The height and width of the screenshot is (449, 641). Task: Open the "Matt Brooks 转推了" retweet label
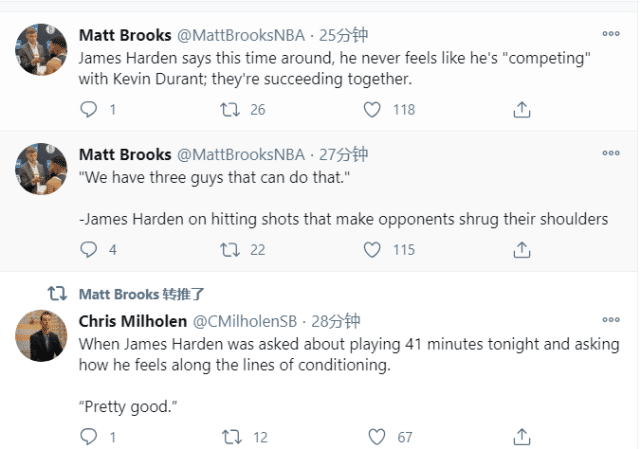[x=141, y=294]
